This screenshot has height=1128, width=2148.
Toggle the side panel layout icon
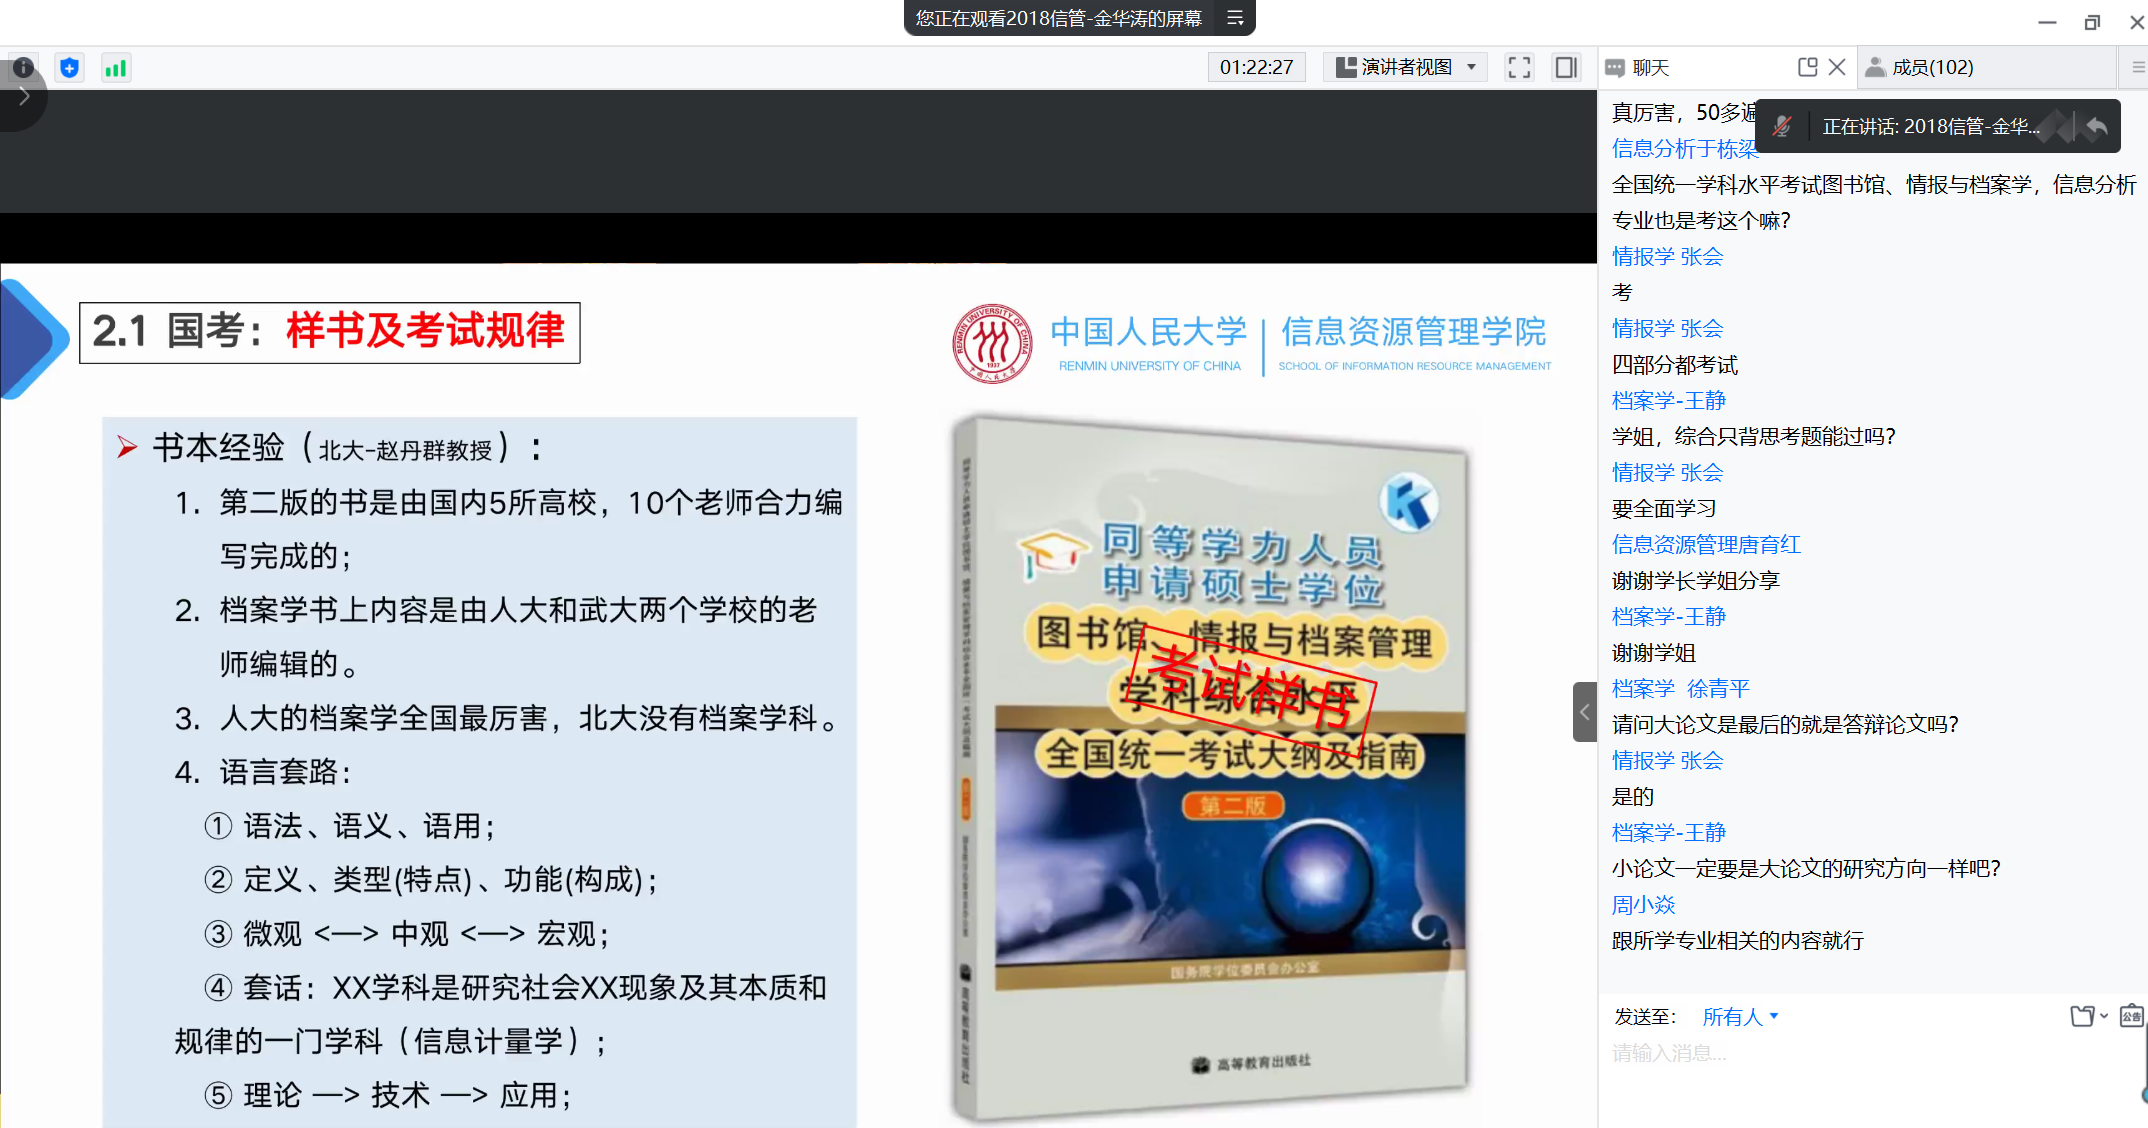coord(1566,67)
